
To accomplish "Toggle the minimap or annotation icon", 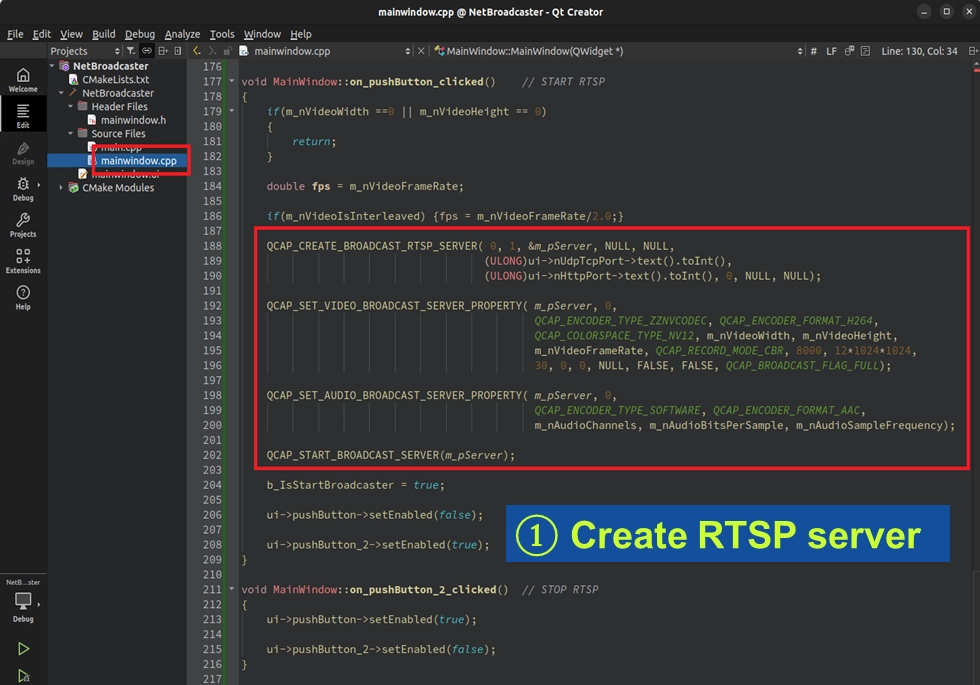I will click(x=865, y=51).
